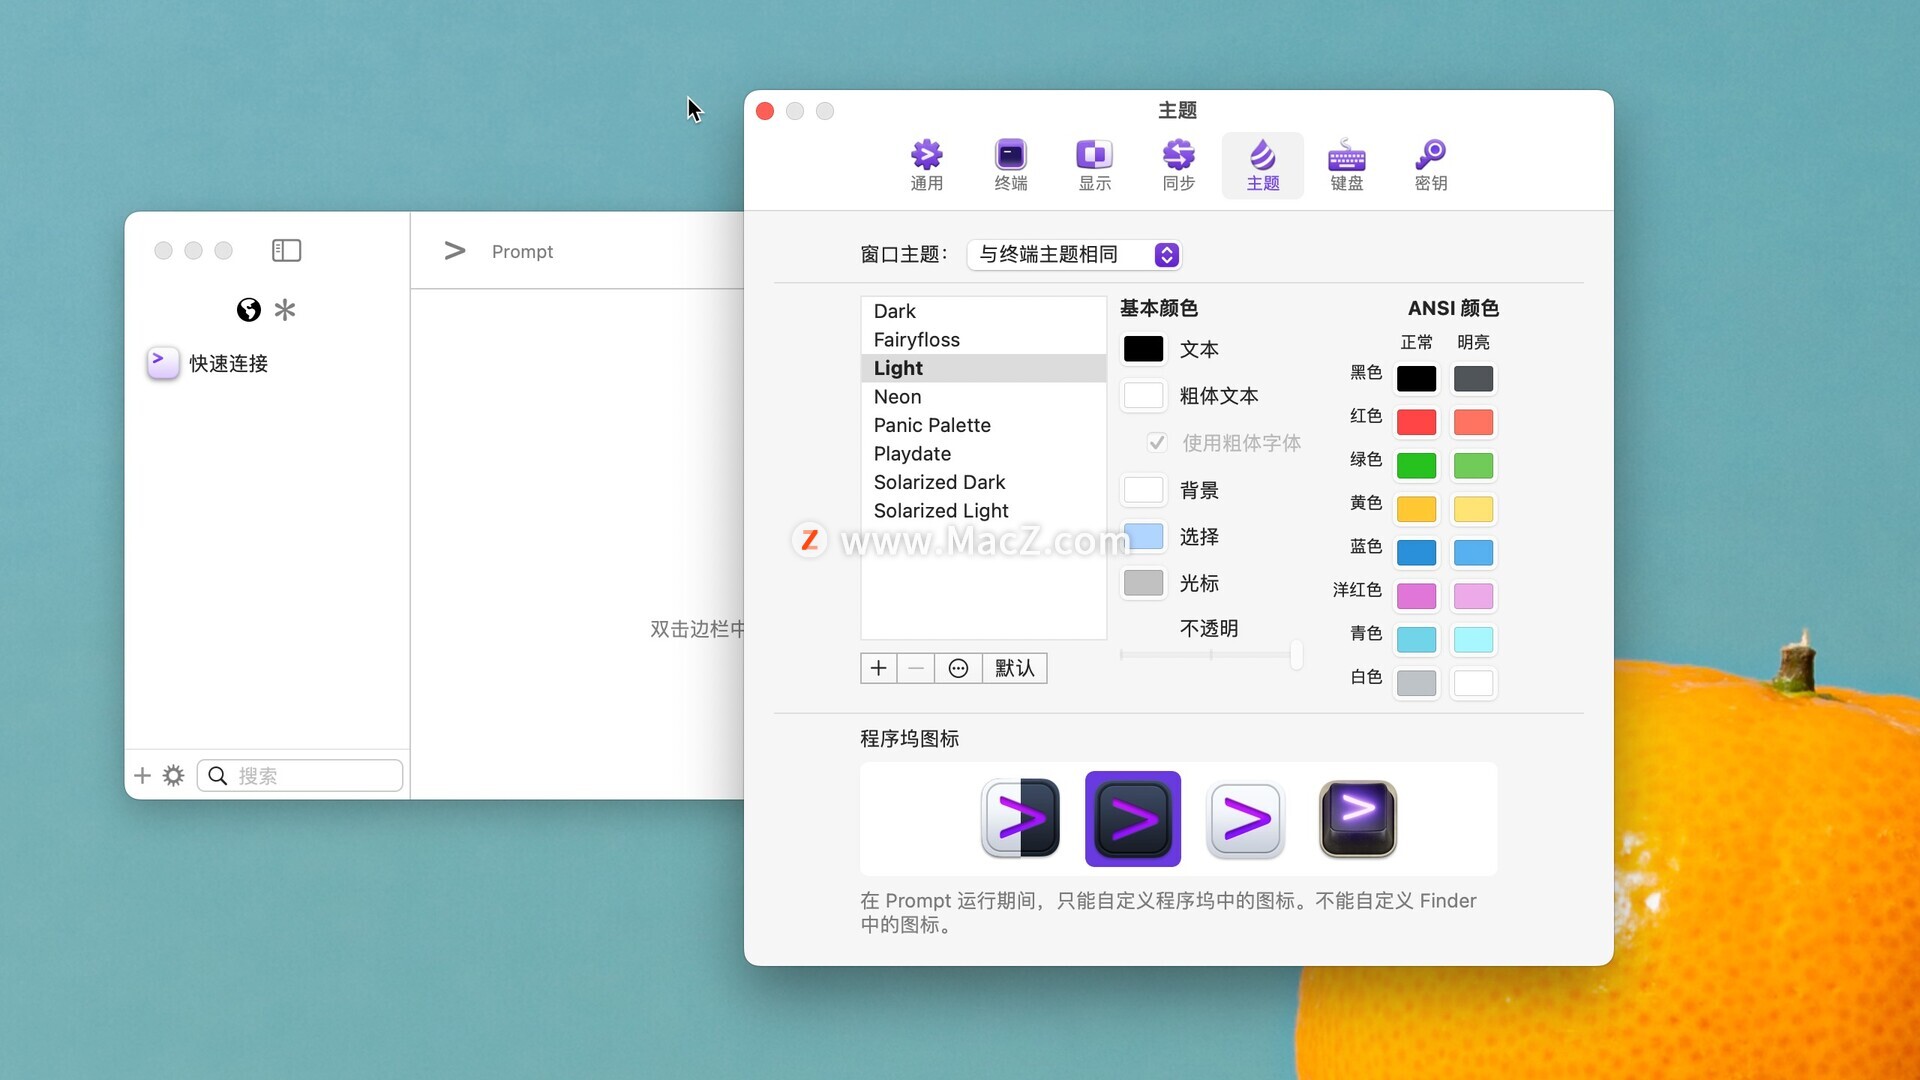Select the Fairyfloss theme

(916, 340)
